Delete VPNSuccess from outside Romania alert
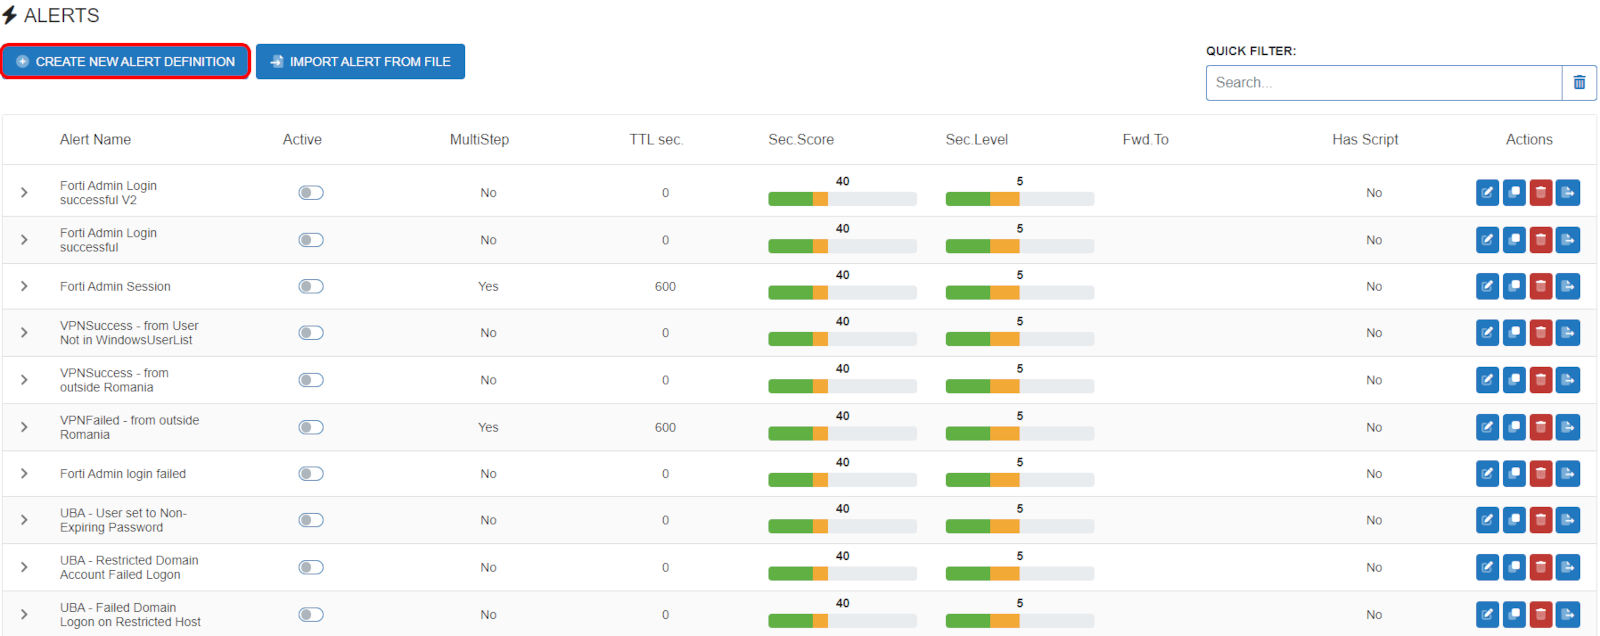Viewport: 1600px width, 636px height. coord(1541,380)
